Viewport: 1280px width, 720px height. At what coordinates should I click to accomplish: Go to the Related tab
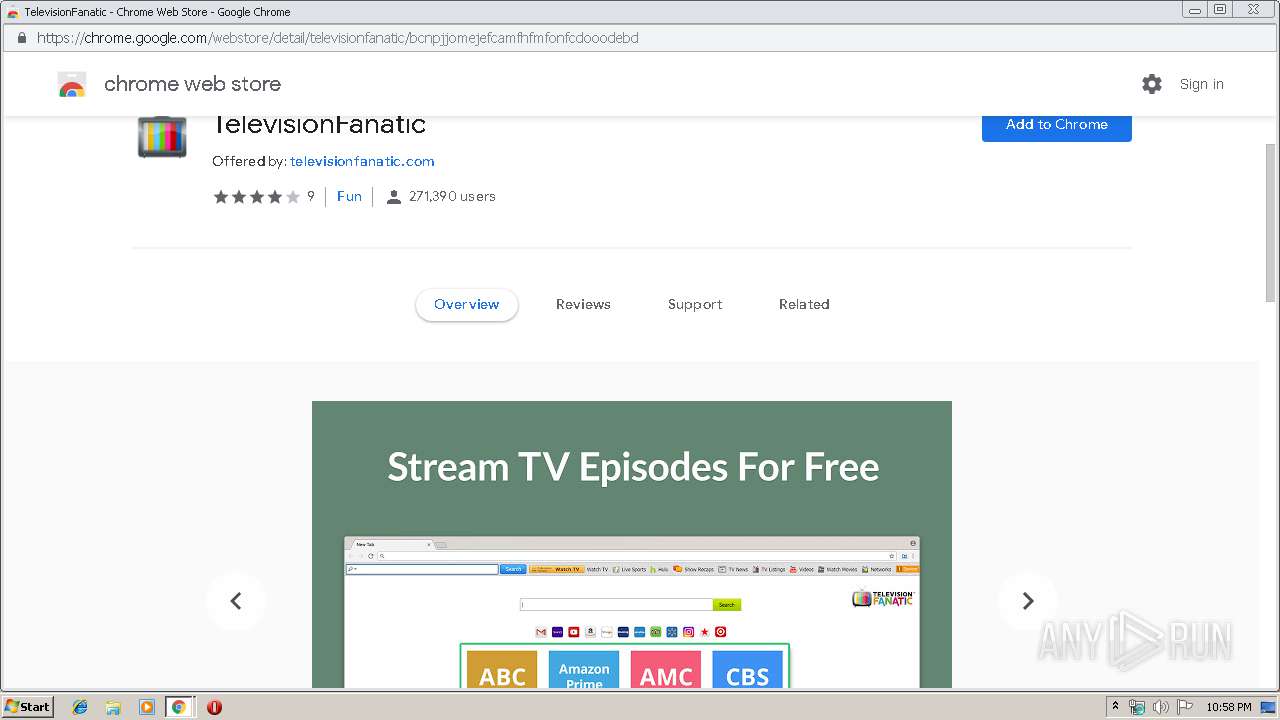click(804, 305)
